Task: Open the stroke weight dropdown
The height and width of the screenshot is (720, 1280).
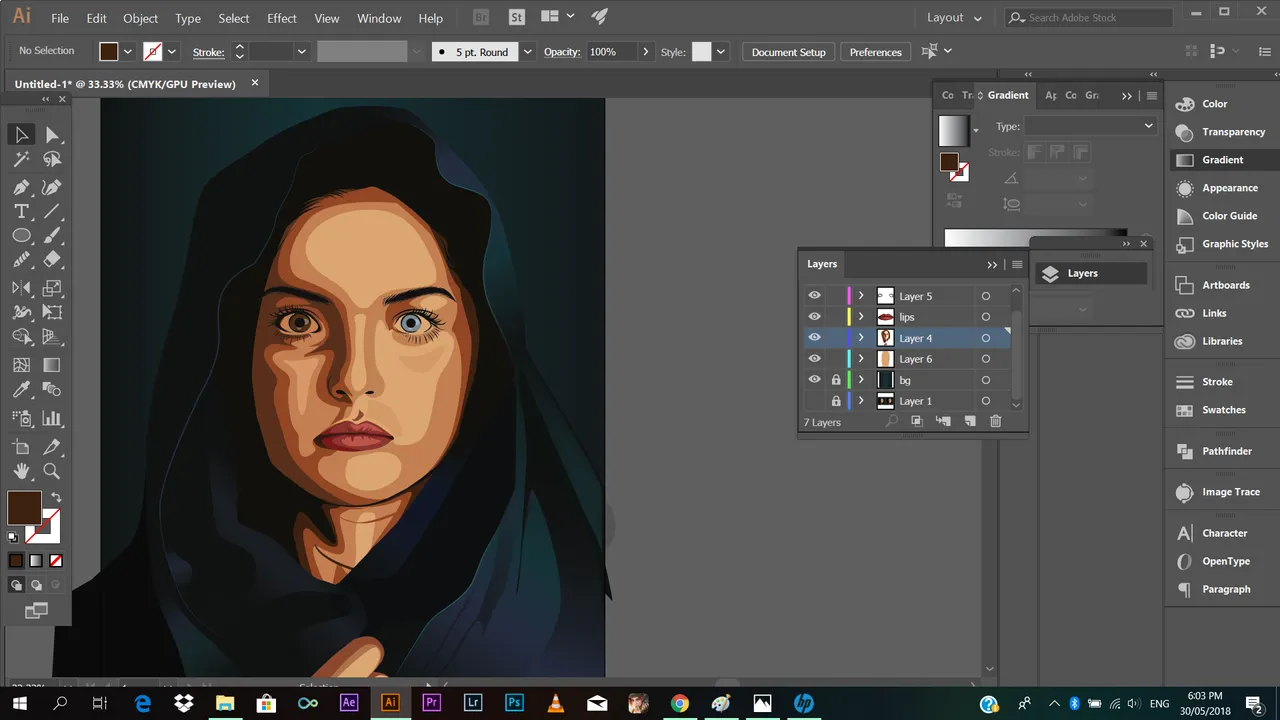Action: coord(301,52)
